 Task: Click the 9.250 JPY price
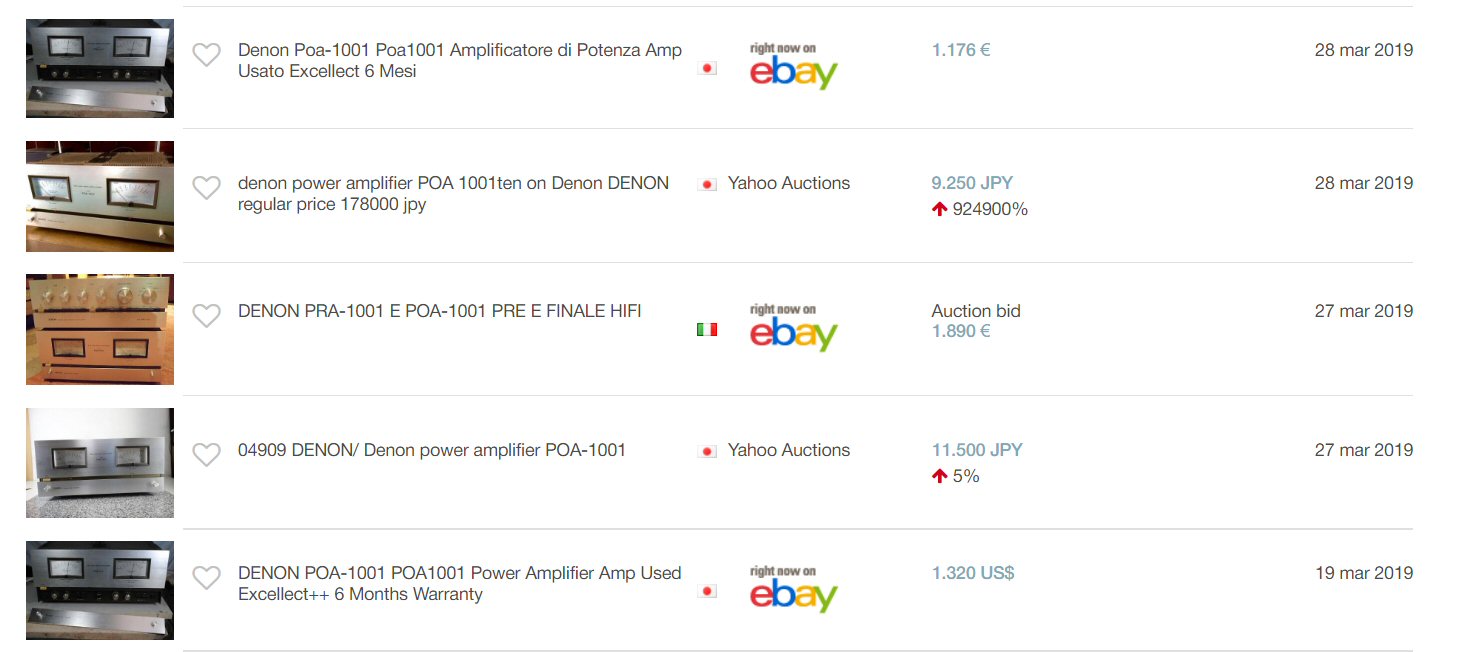[971, 183]
